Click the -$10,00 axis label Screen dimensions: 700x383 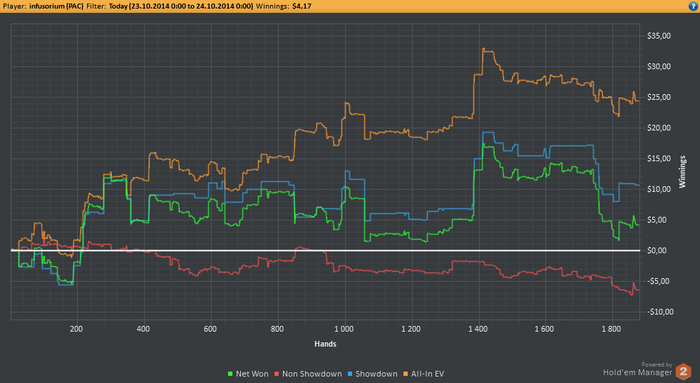coord(660,312)
